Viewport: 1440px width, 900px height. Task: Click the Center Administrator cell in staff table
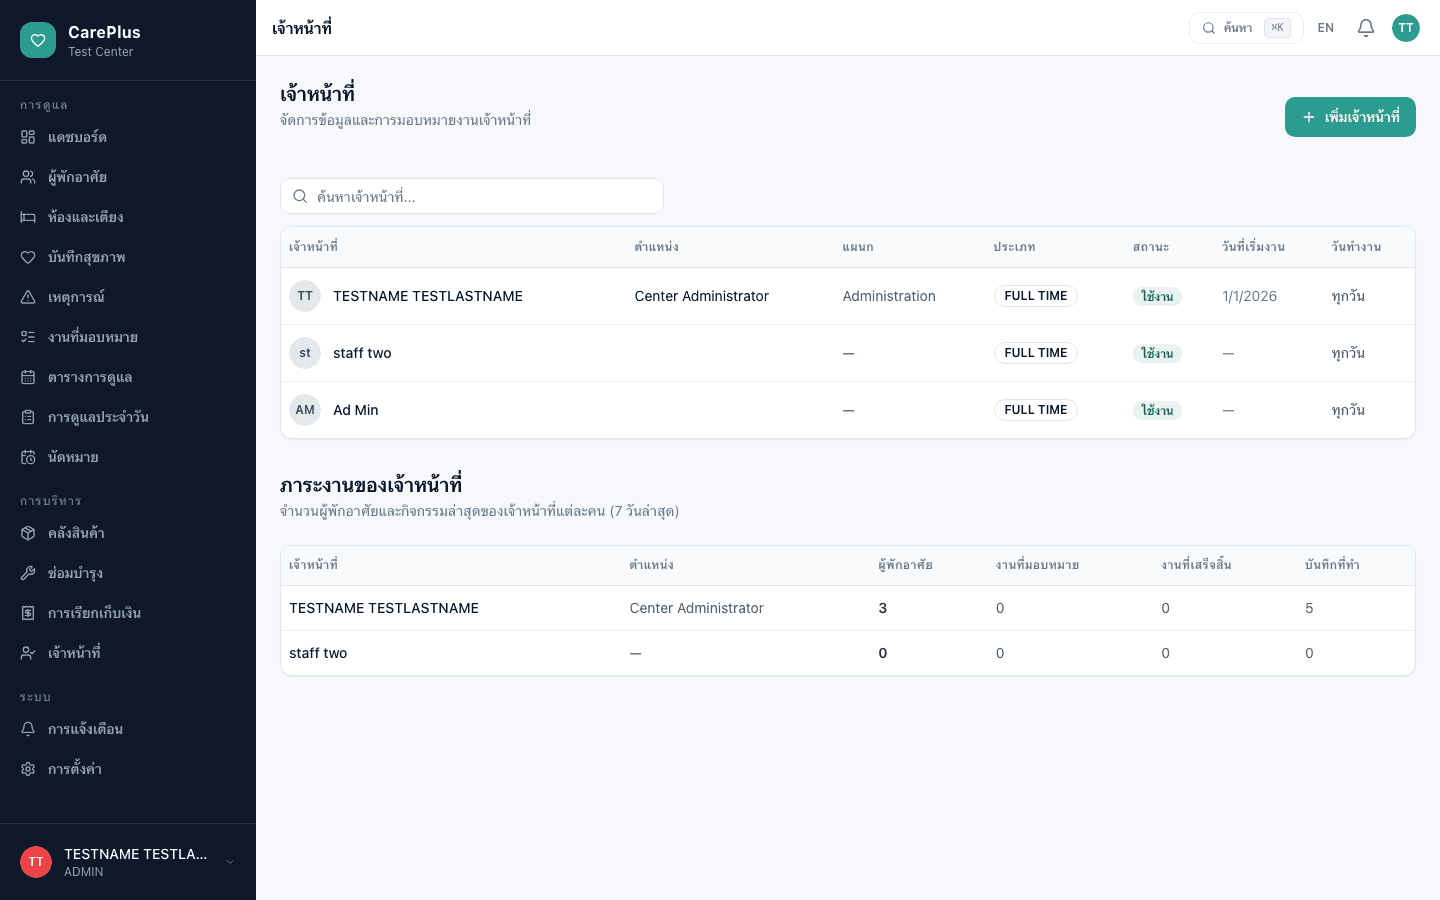[x=702, y=296]
